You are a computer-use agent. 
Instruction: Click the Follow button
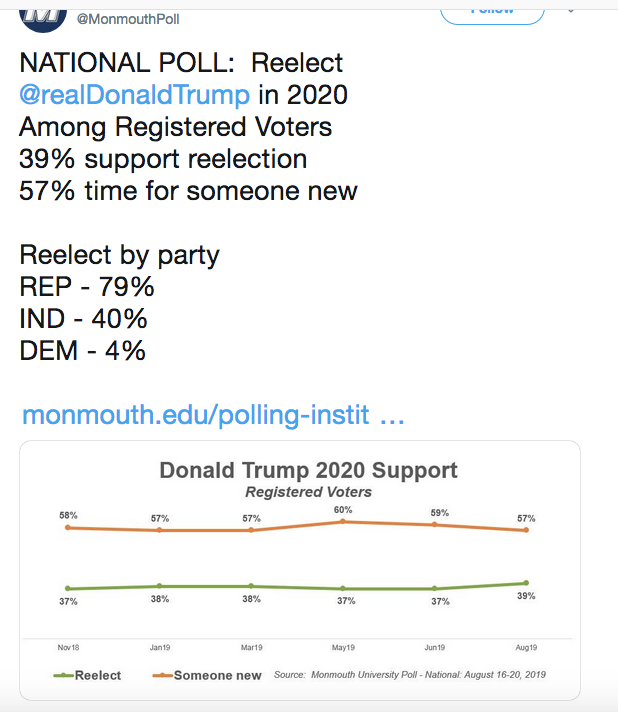point(492,15)
